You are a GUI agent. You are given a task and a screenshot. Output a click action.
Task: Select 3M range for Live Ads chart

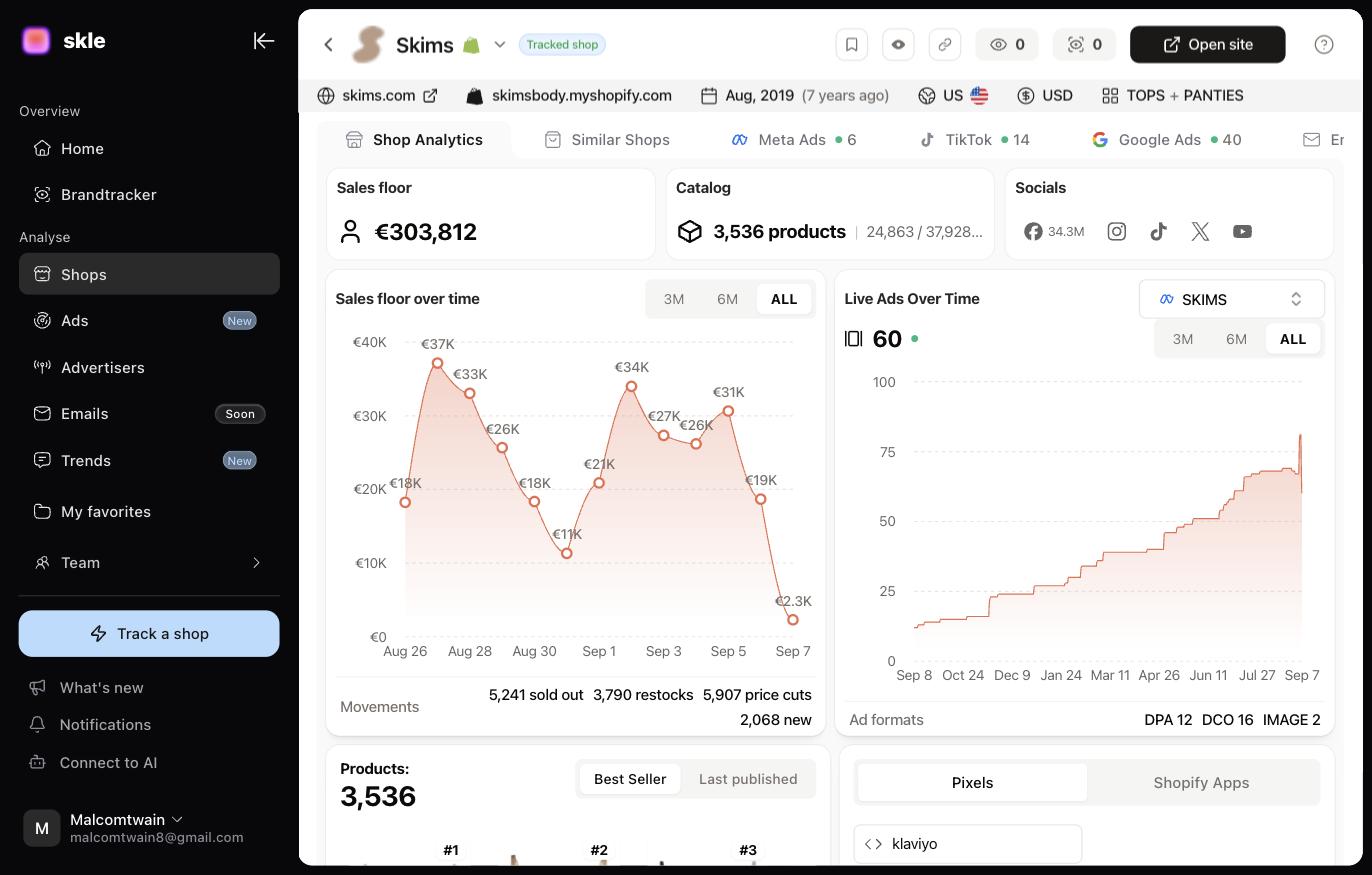(x=1183, y=339)
